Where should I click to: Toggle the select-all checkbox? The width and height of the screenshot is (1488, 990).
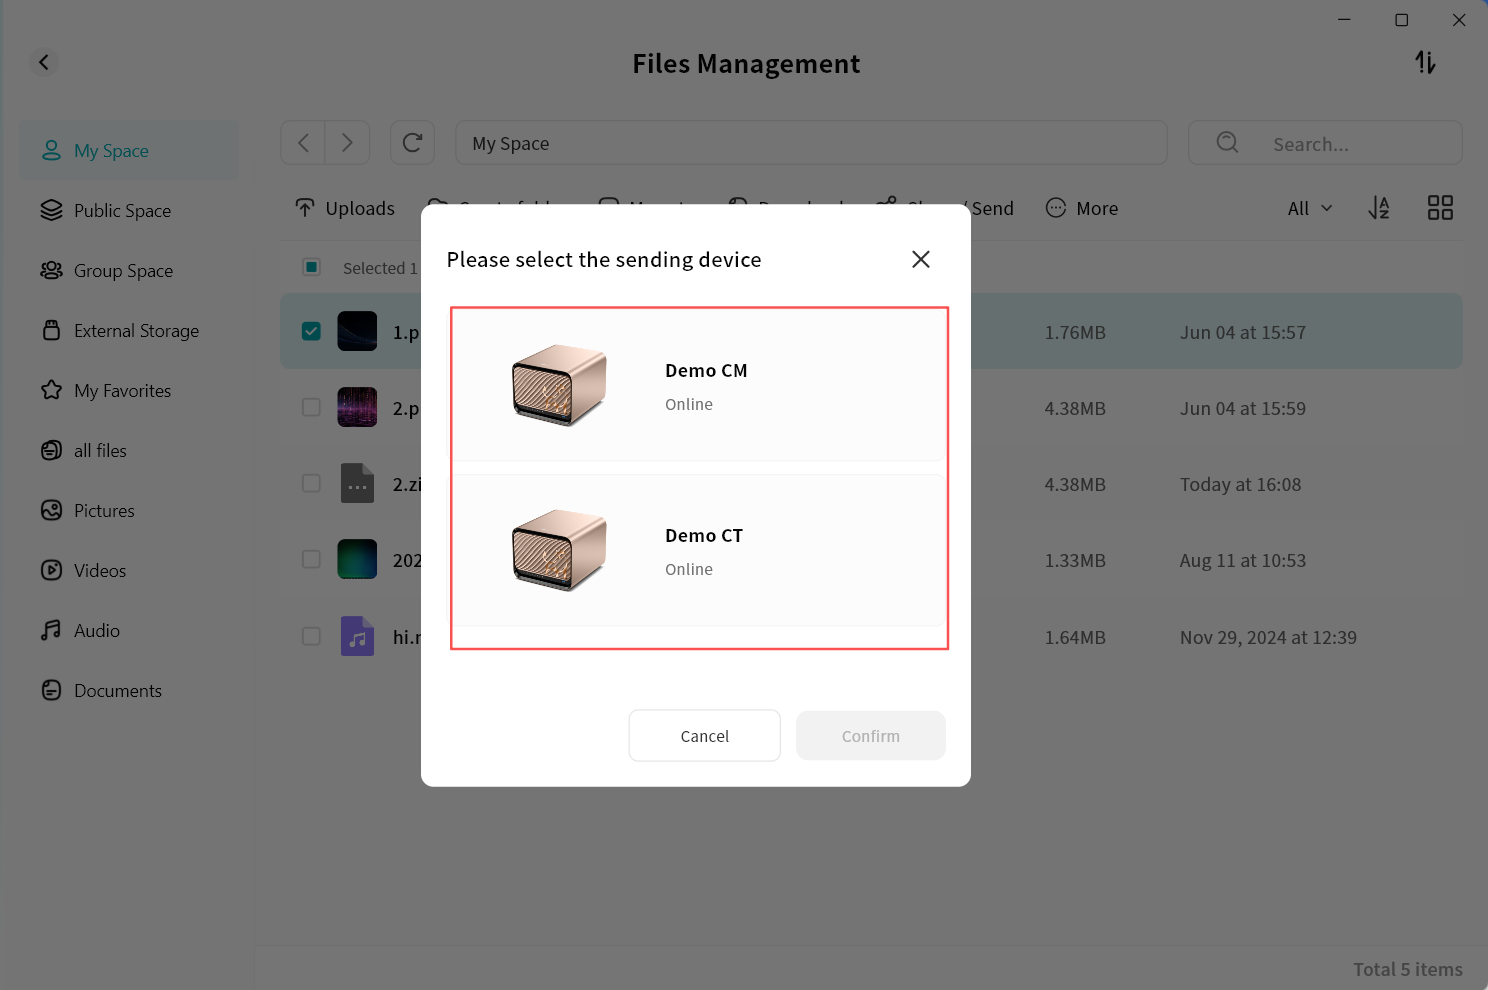click(312, 267)
